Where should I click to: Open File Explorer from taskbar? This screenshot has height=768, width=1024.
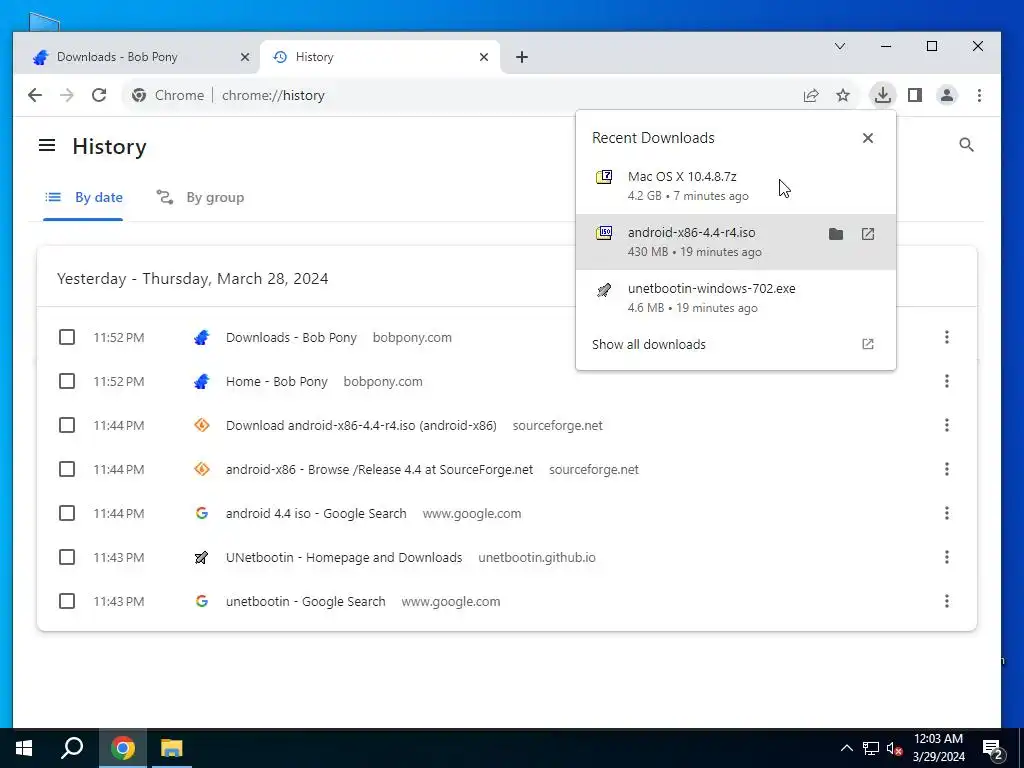(x=171, y=748)
